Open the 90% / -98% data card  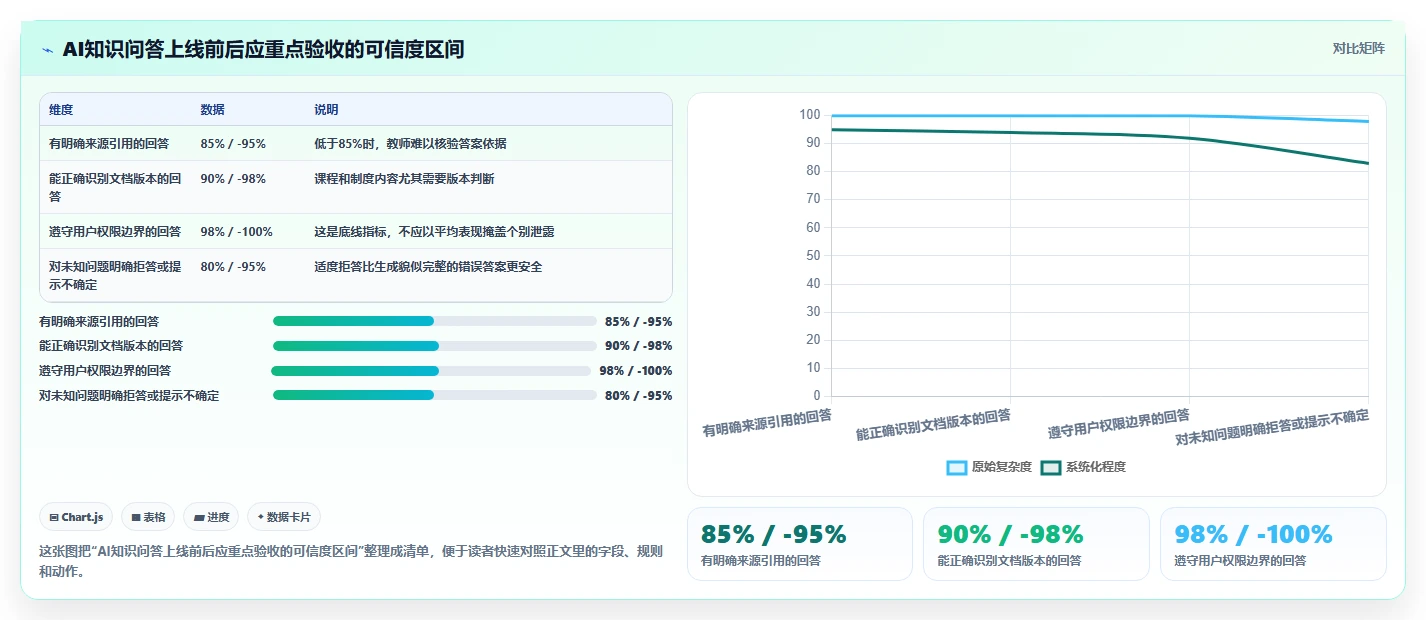point(1036,544)
